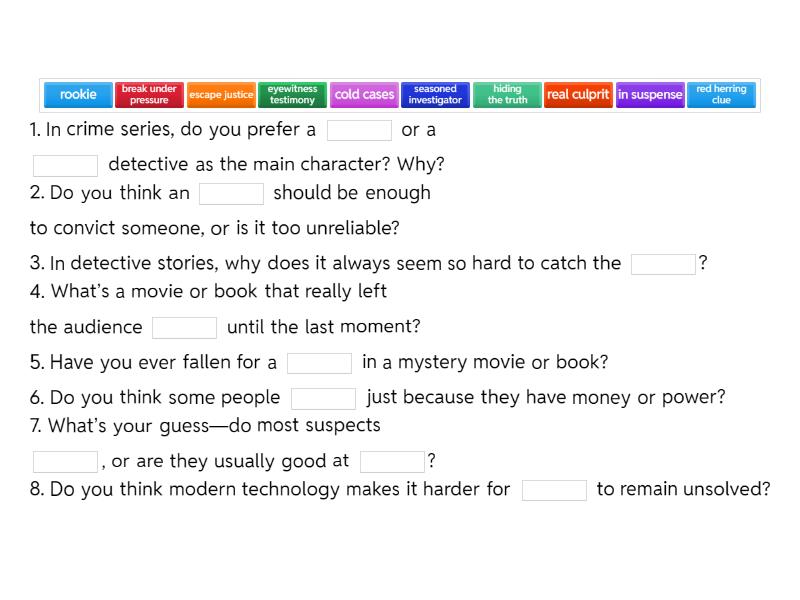Select the blank after 'hard to catch the'

pos(663,264)
